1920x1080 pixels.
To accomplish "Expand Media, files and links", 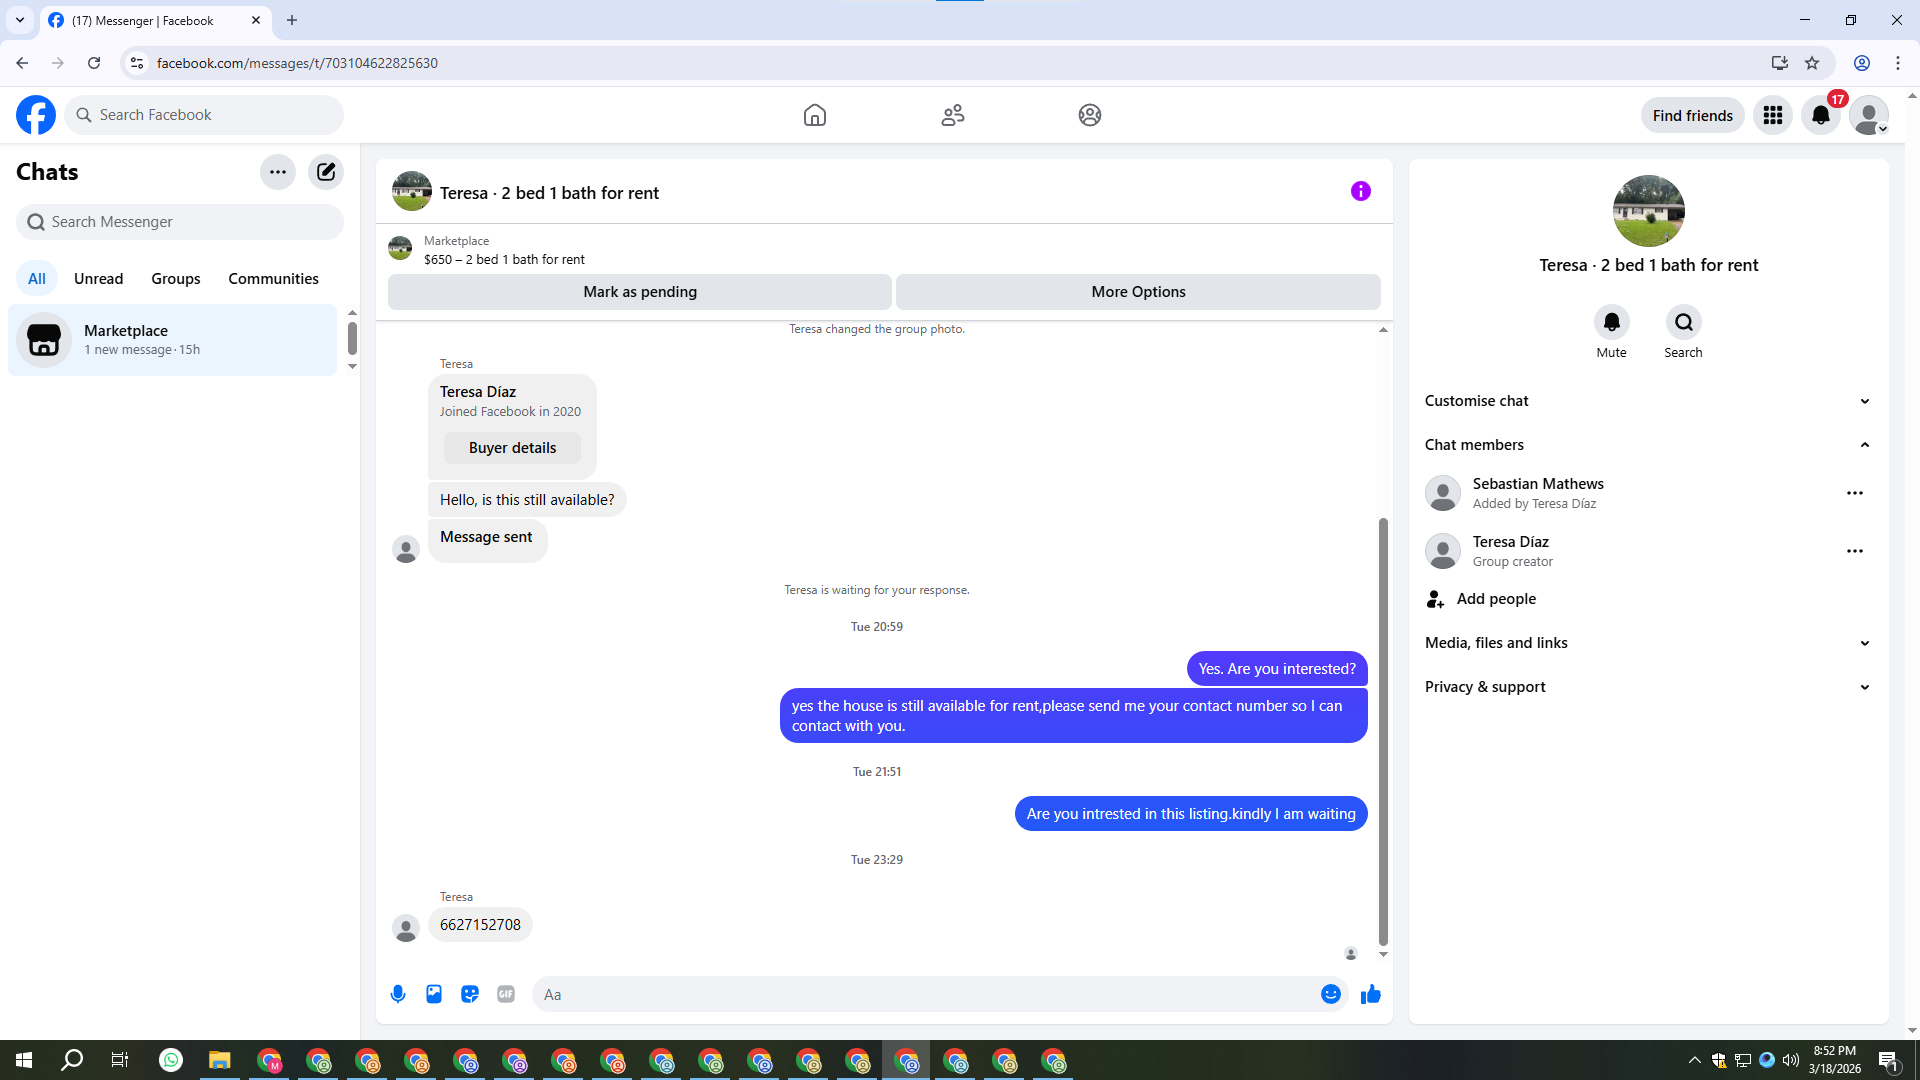I will click(x=1864, y=643).
